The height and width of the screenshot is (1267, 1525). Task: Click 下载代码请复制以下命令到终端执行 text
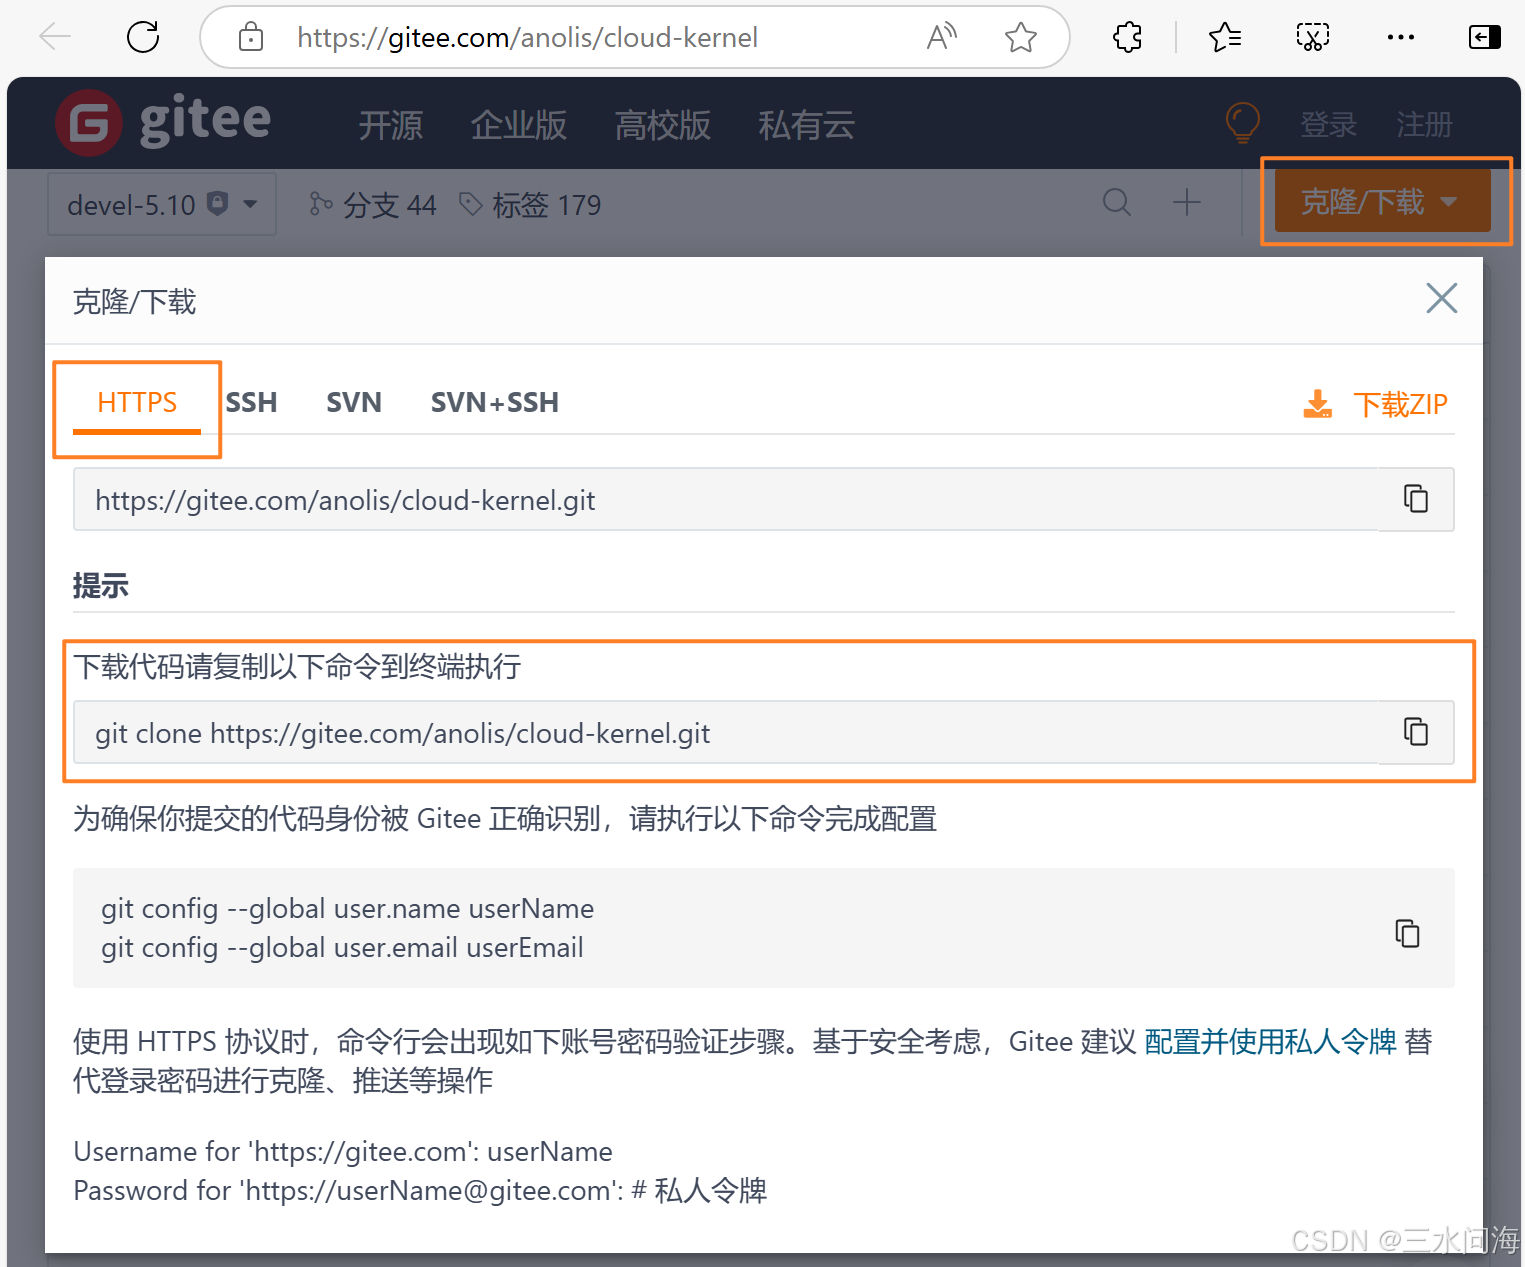click(x=297, y=666)
